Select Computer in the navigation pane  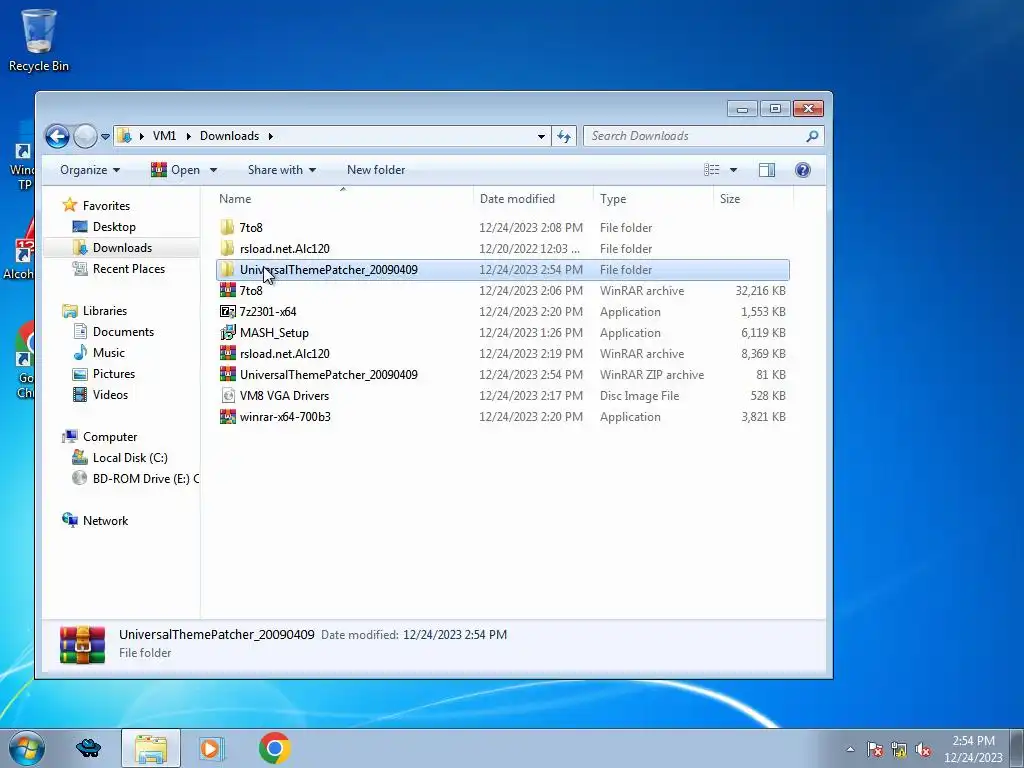click(x=110, y=437)
